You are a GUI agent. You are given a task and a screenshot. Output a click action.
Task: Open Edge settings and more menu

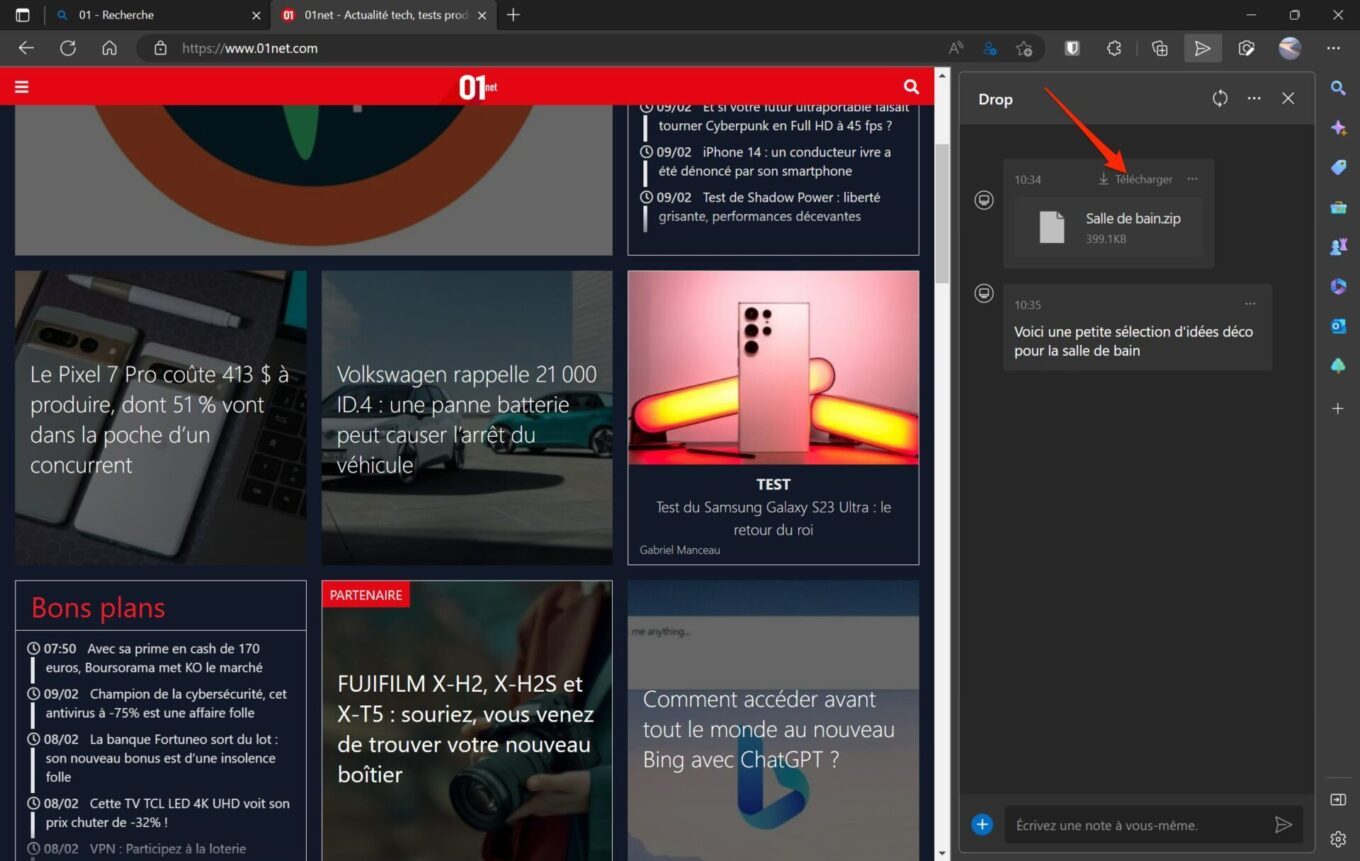[x=1333, y=48]
